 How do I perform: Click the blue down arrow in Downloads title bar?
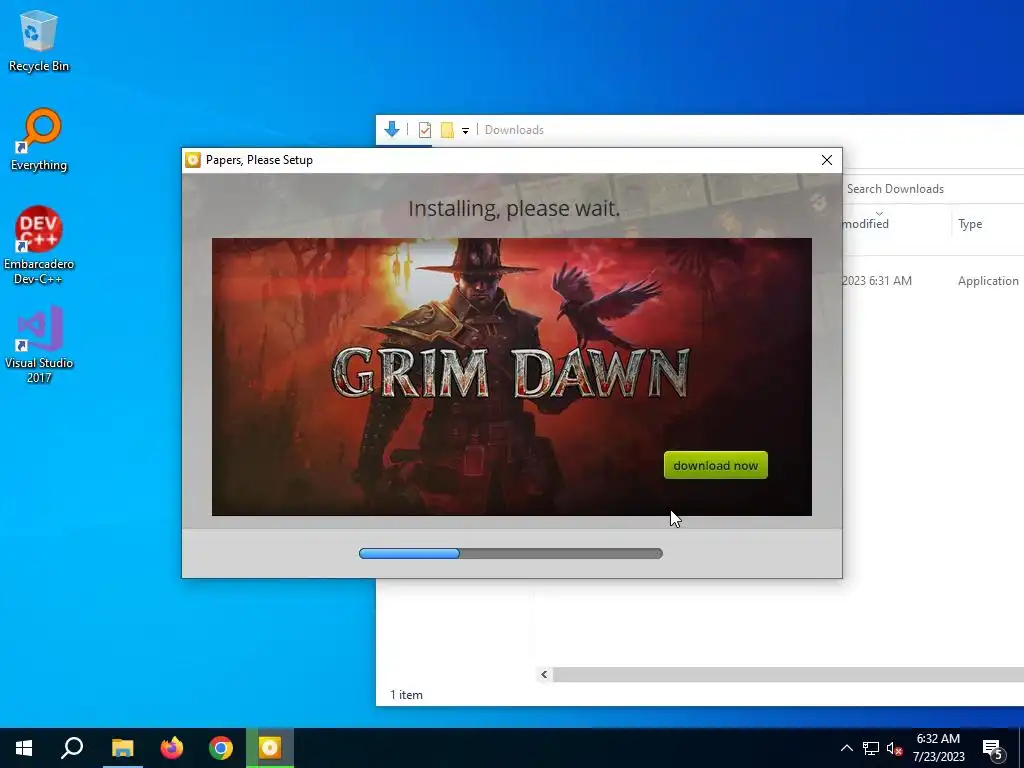tap(392, 129)
